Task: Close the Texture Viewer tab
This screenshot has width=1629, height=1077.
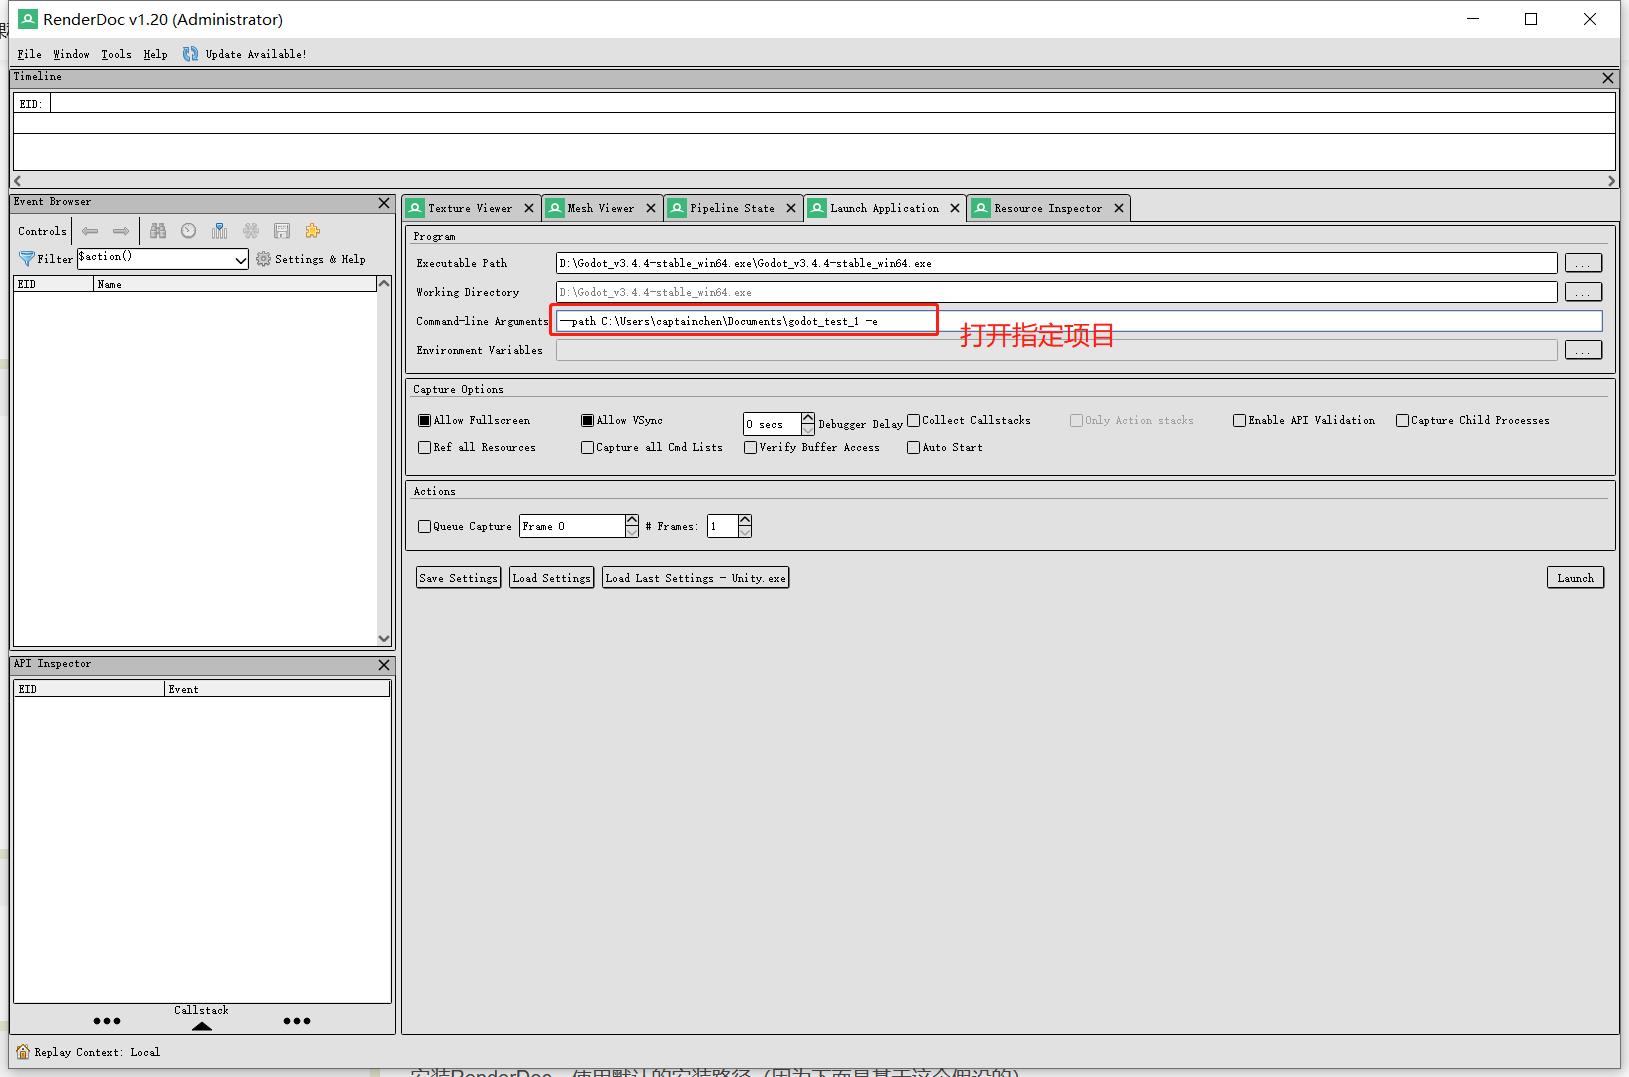Action: tap(529, 208)
